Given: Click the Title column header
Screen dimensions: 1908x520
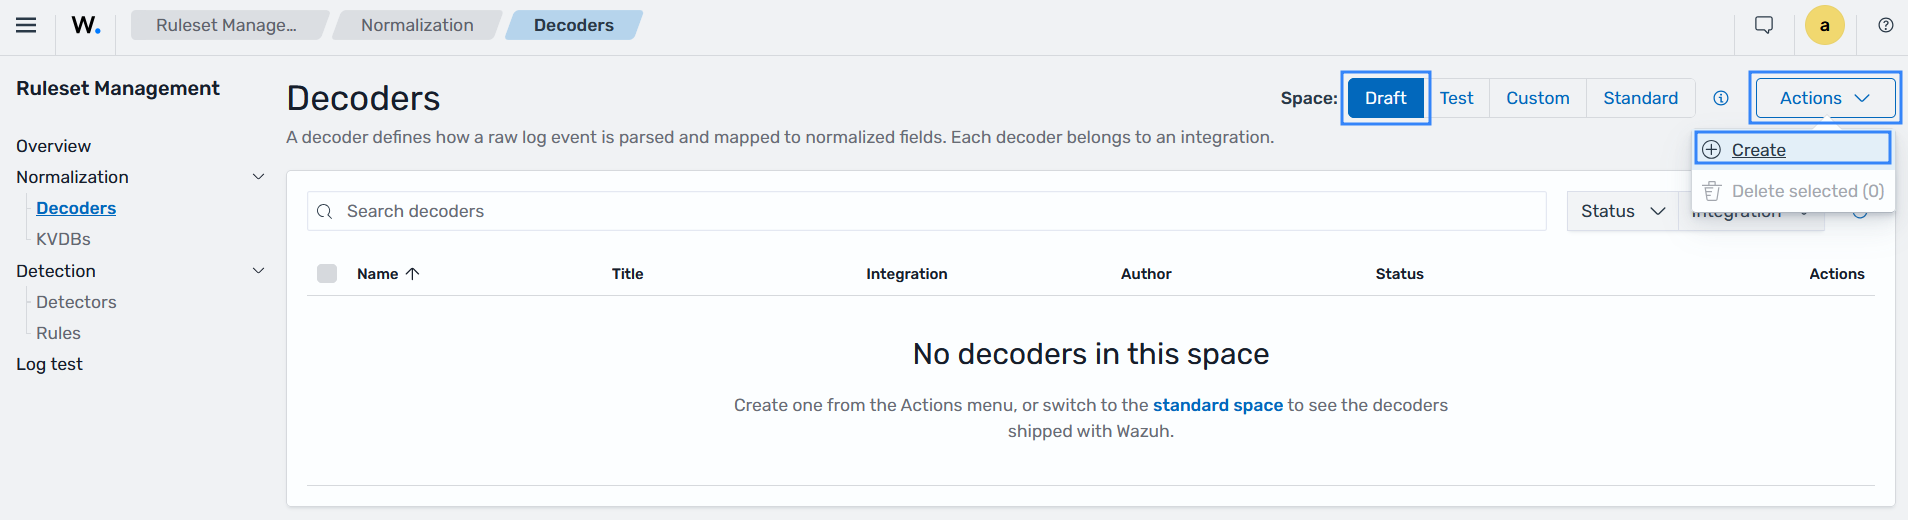Looking at the screenshot, I should pos(627,274).
